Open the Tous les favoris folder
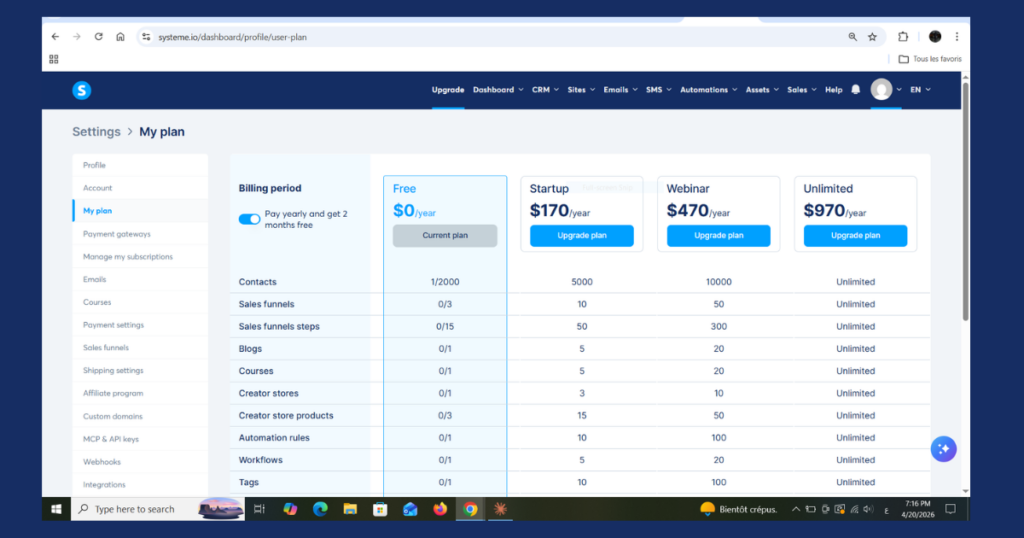This screenshot has height=538, width=1024. point(930,59)
